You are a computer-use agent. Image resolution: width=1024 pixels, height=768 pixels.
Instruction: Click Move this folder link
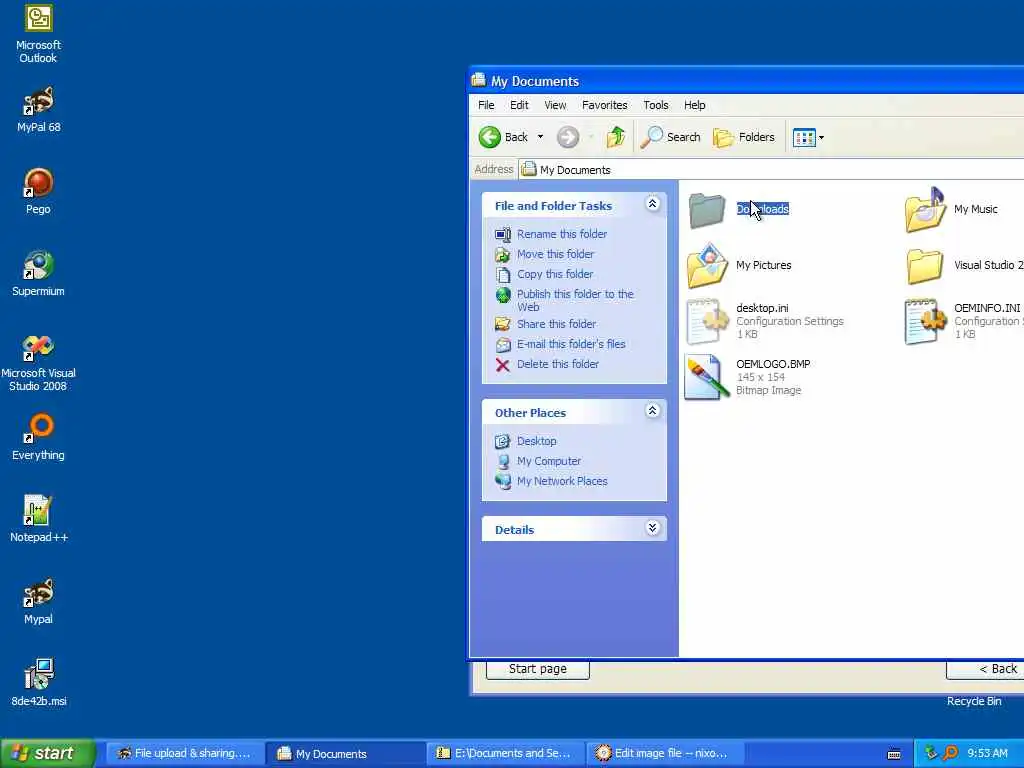(555, 254)
